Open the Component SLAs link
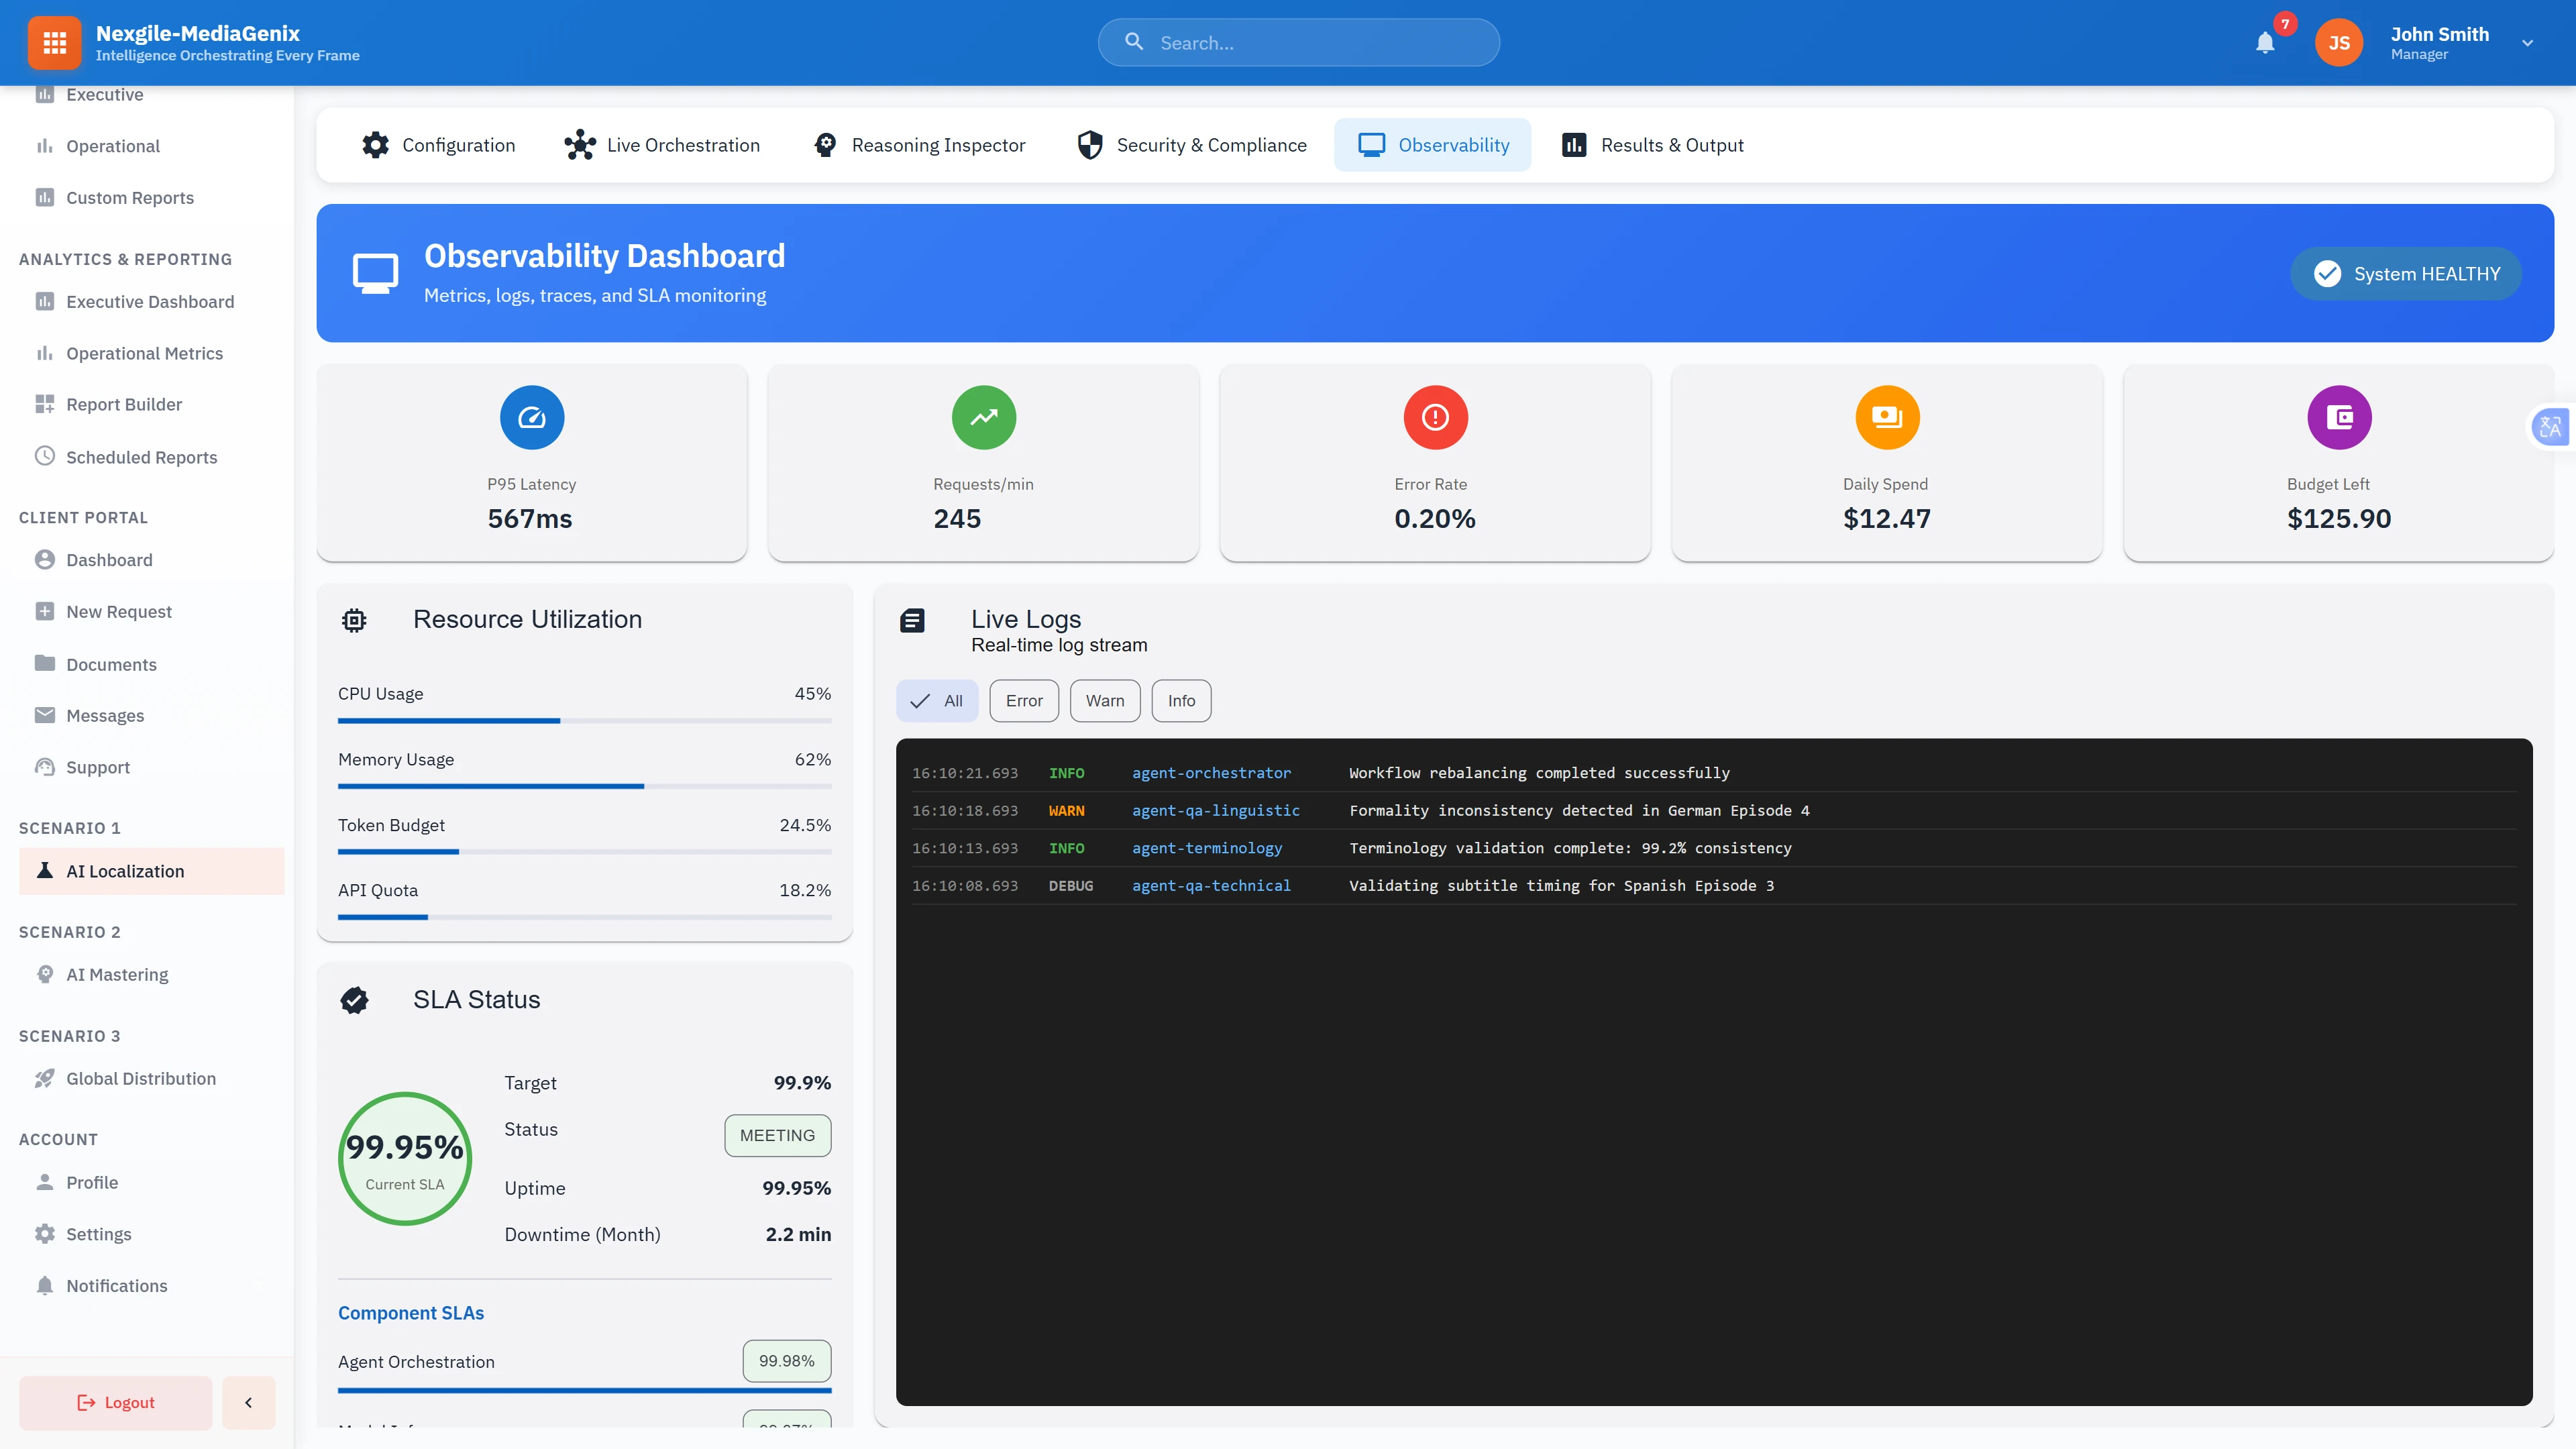Viewport: 2576px width, 1449px height. 410,1312
